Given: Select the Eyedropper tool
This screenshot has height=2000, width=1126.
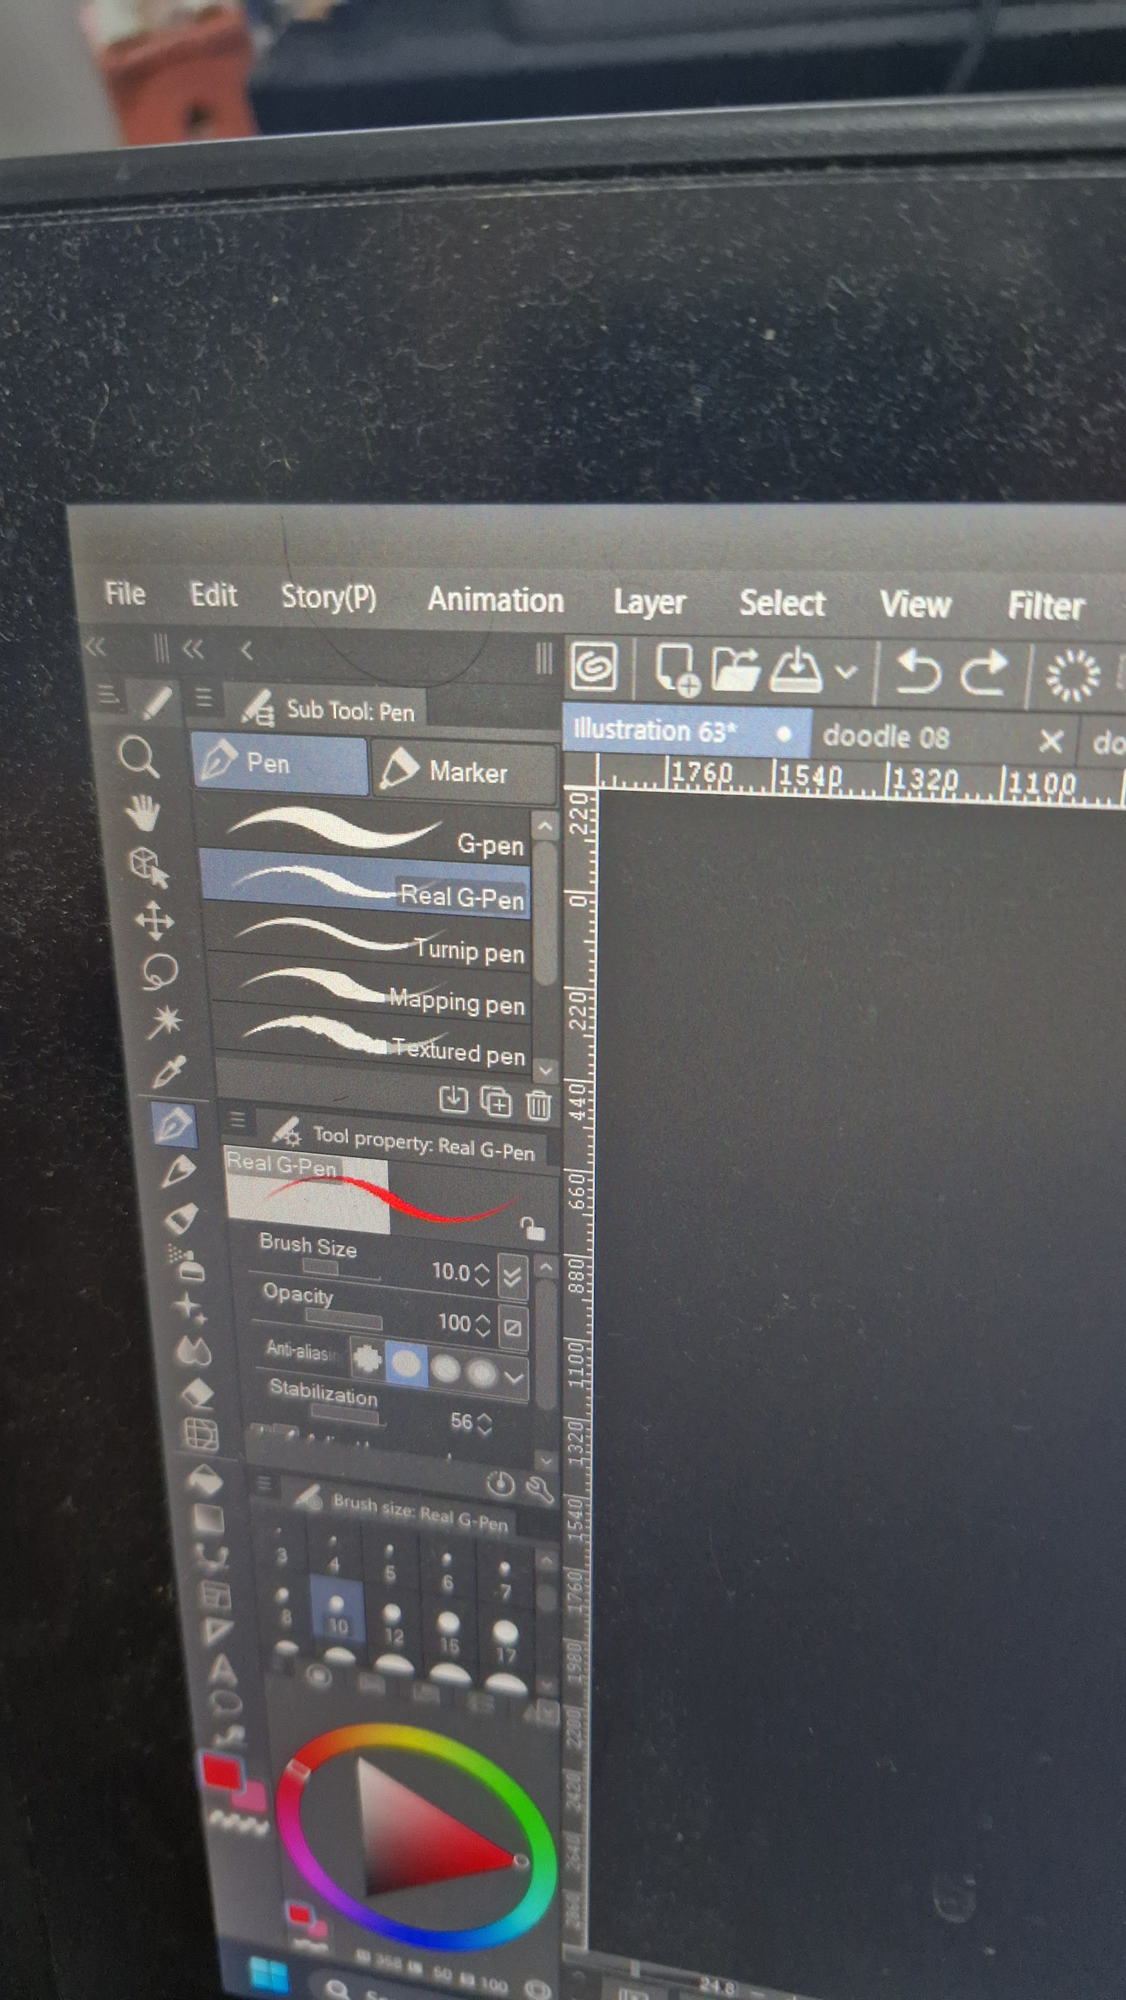Looking at the screenshot, I should pyautogui.click(x=168, y=1072).
